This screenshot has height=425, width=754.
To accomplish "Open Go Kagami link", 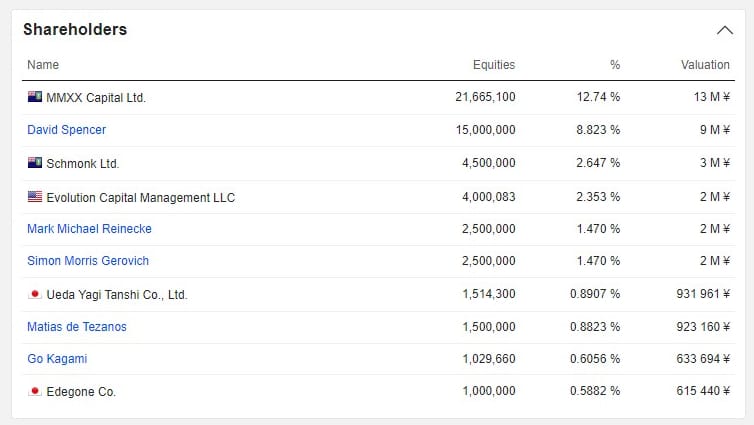I will [x=57, y=359].
